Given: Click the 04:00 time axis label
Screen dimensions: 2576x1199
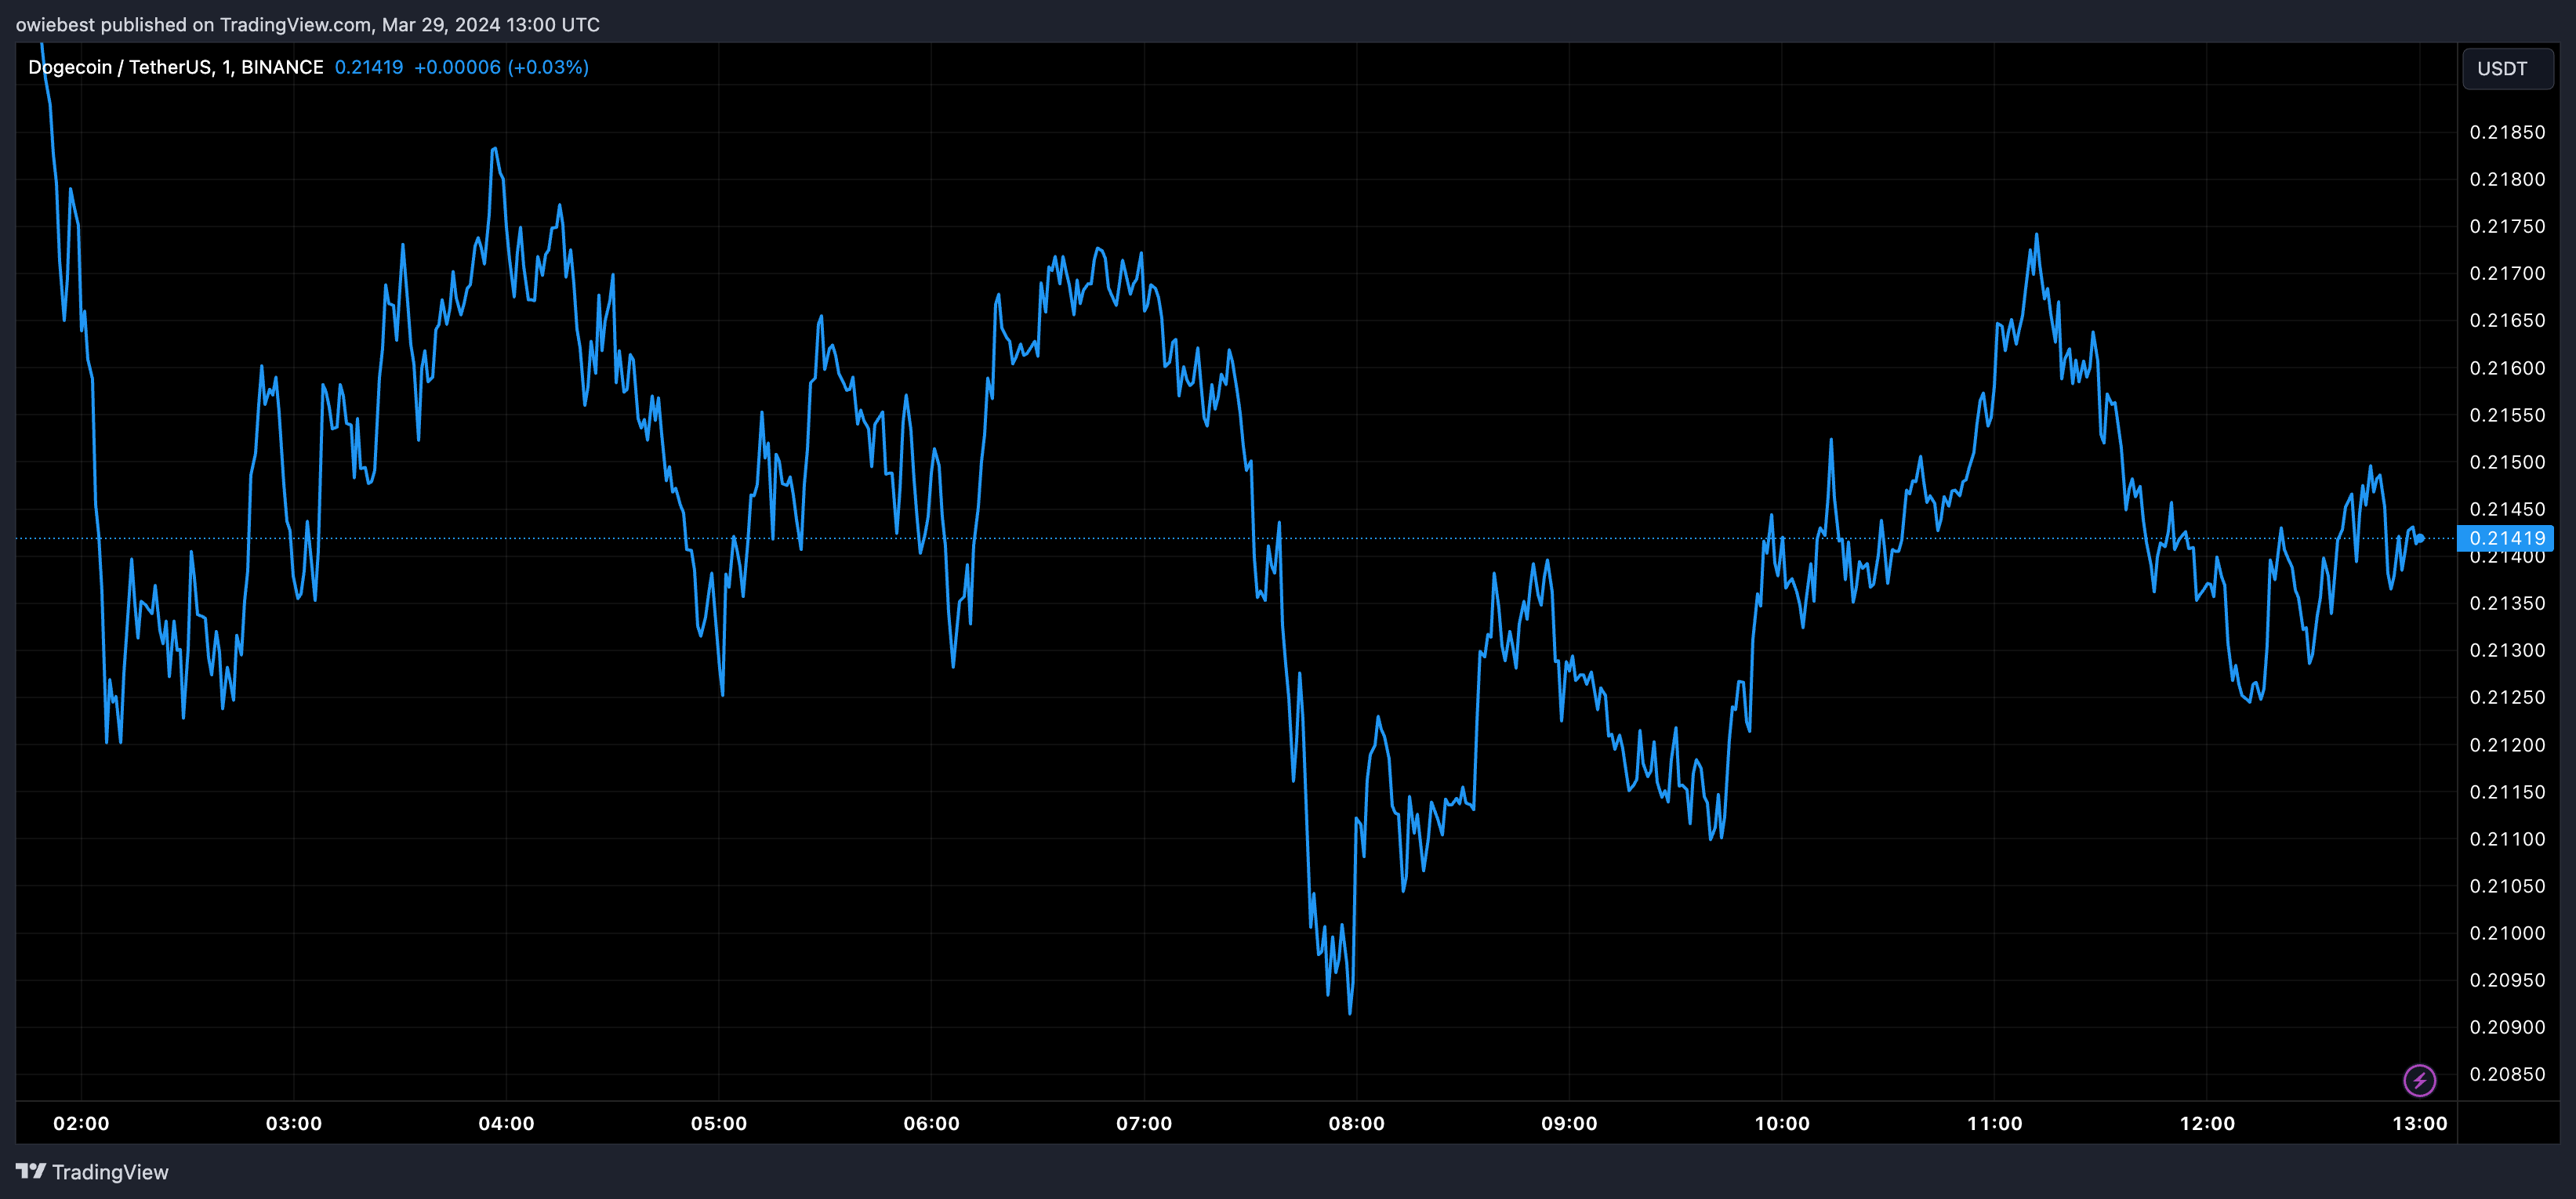Looking at the screenshot, I should (506, 1123).
